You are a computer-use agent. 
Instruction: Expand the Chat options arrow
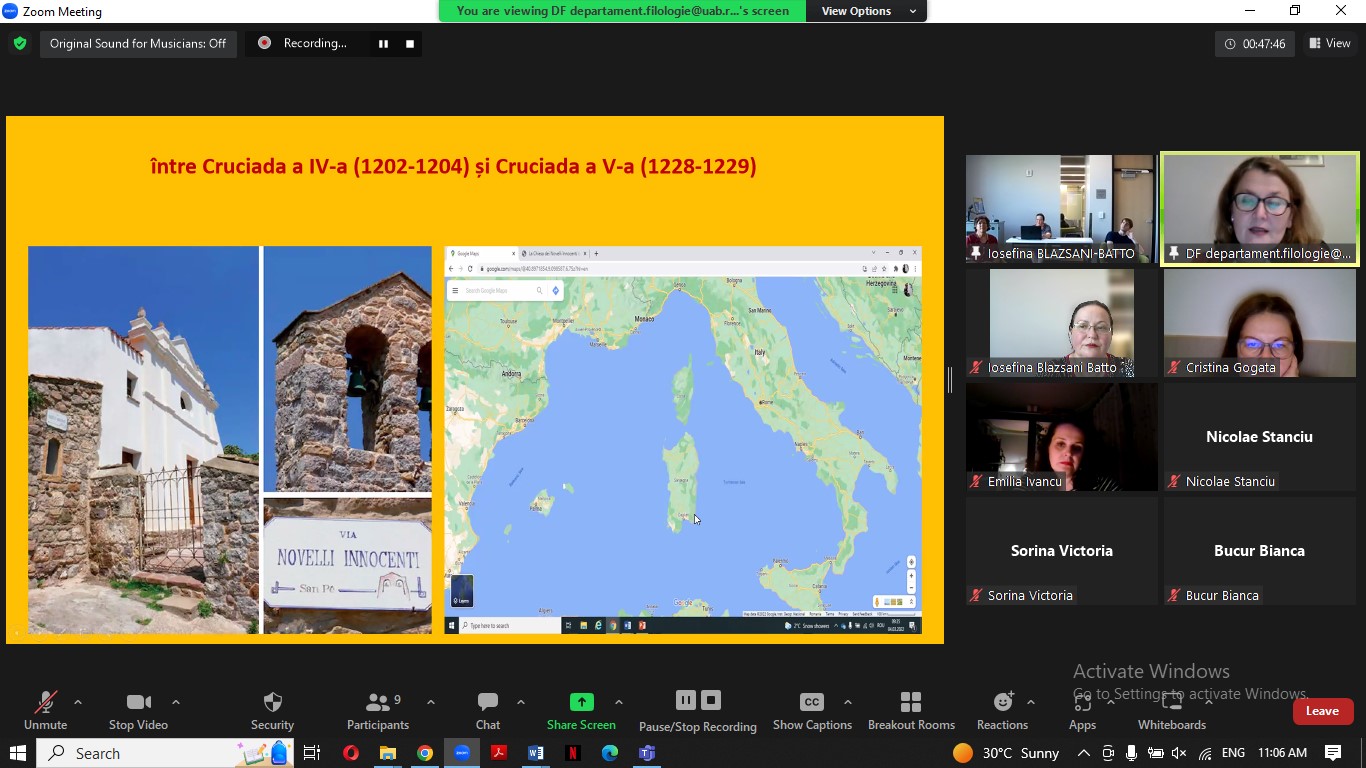point(521,702)
